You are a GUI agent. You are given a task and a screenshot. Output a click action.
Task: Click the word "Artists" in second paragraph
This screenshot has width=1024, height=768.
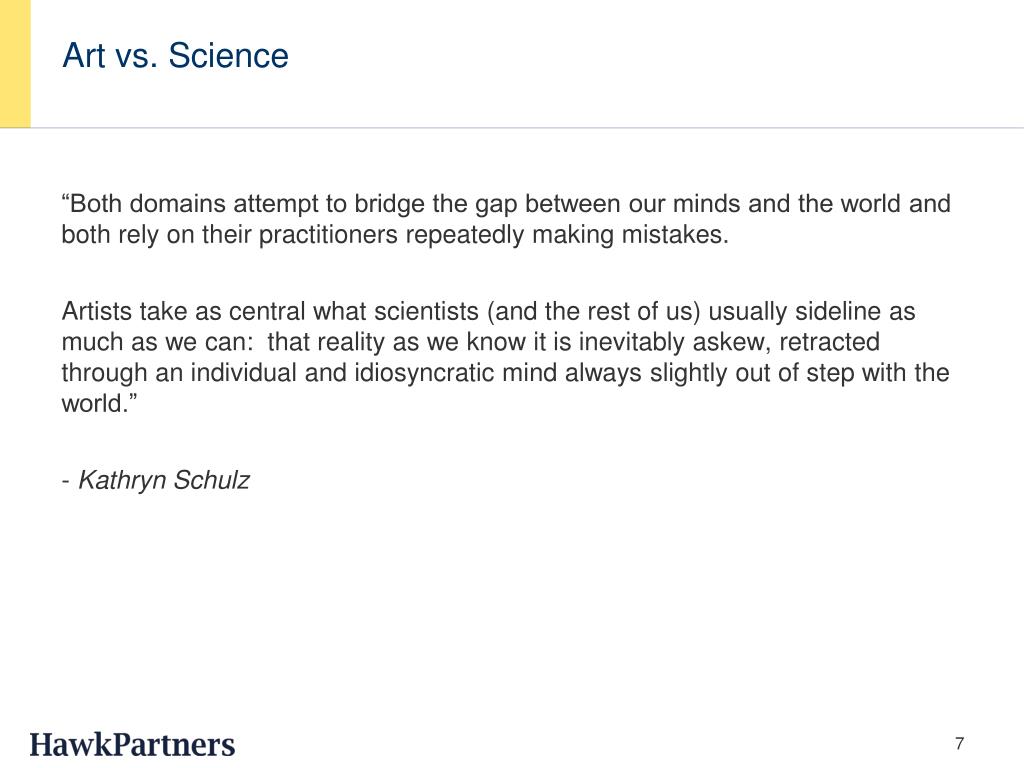[x=97, y=312]
